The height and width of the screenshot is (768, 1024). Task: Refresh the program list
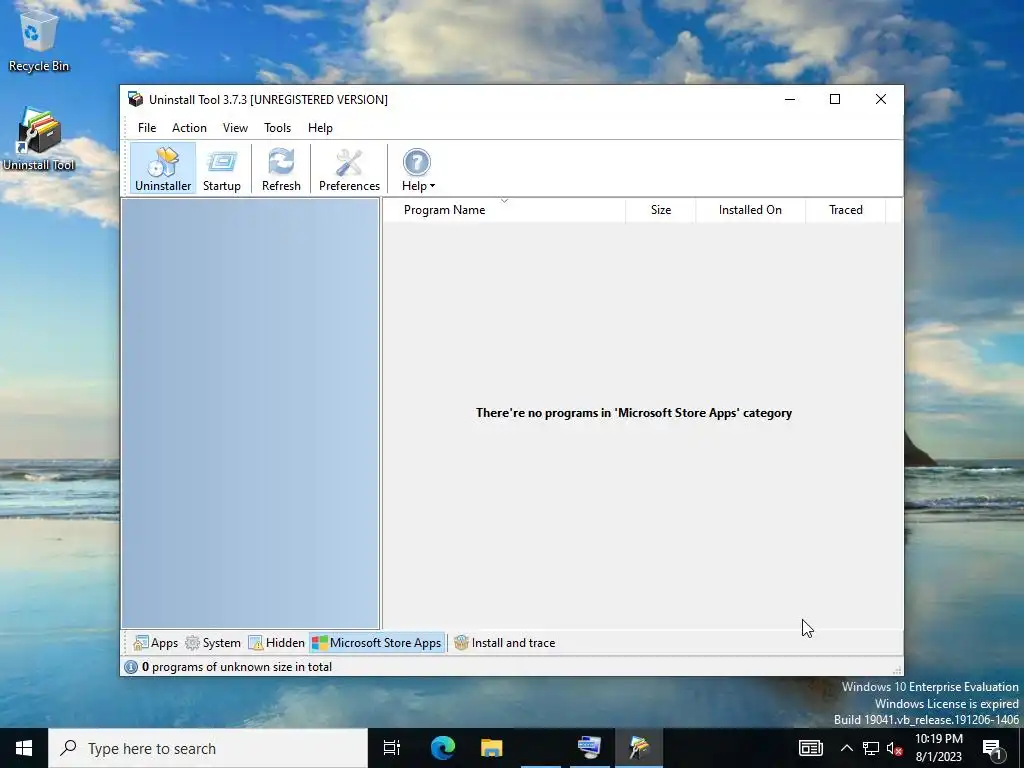click(x=281, y=169)
